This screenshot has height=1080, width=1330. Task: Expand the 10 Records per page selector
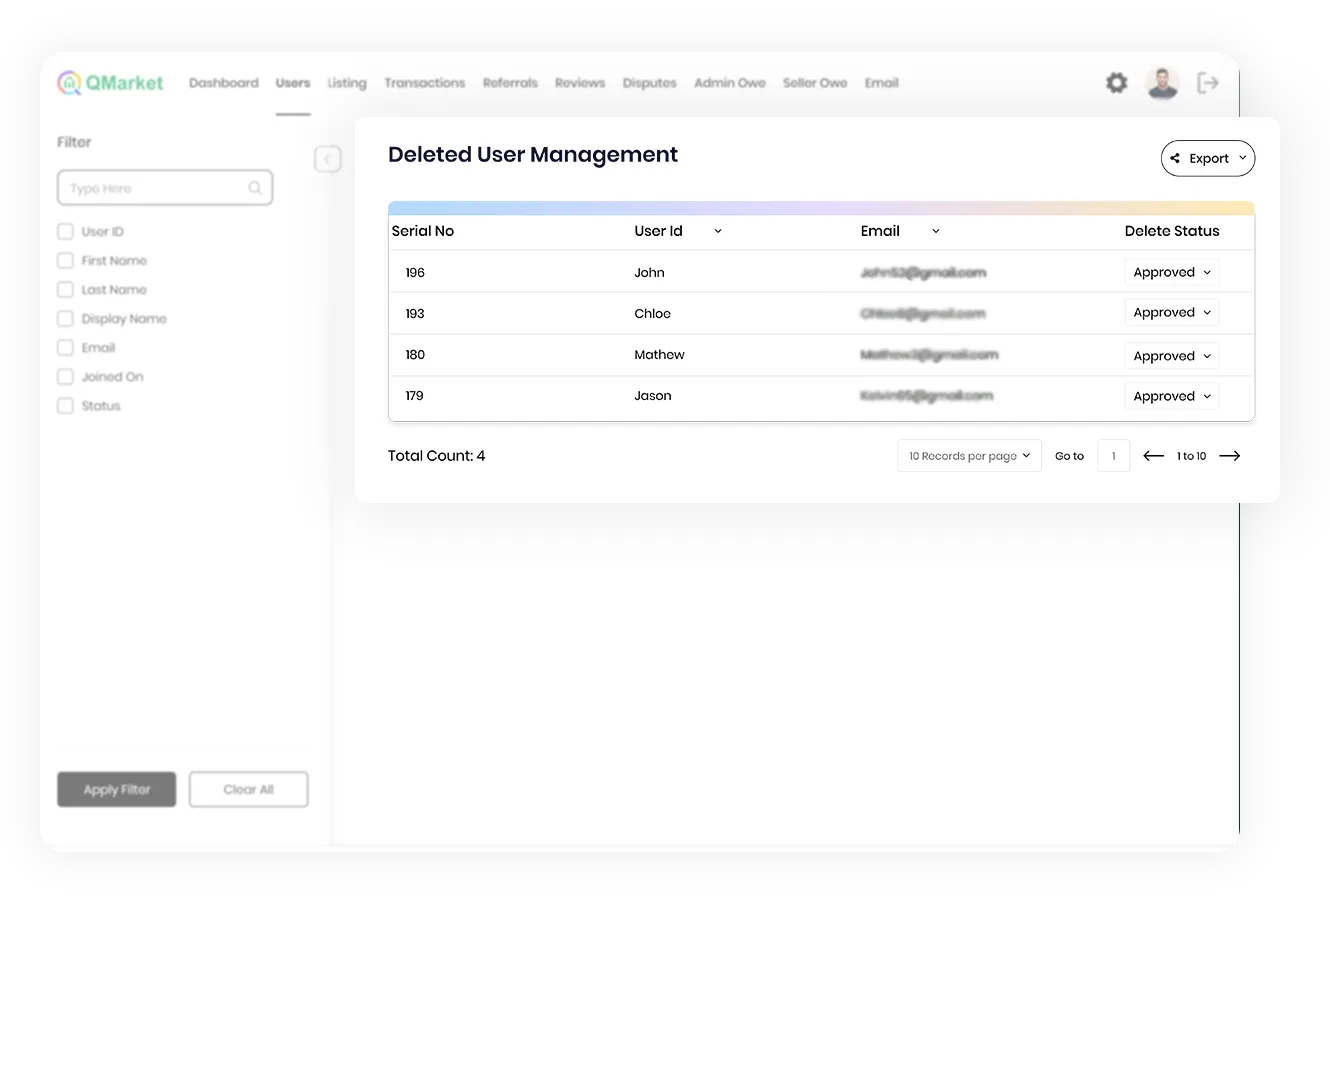click(x=968, y=456)
